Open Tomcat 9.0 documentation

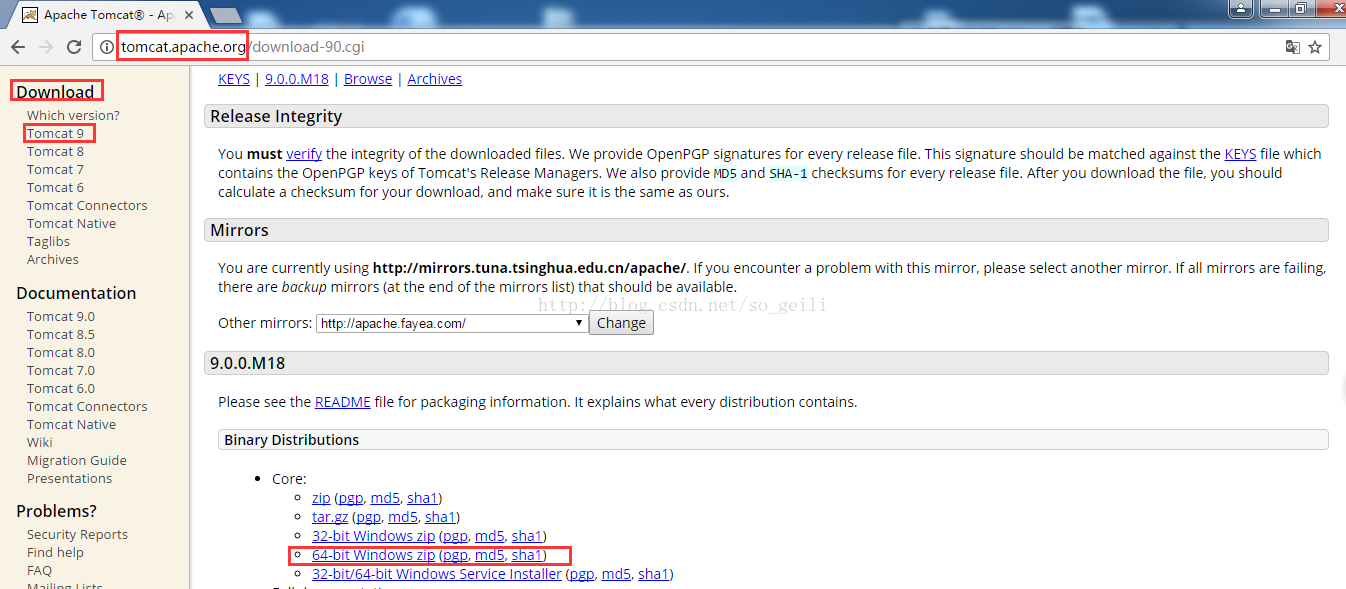[61, 317]
